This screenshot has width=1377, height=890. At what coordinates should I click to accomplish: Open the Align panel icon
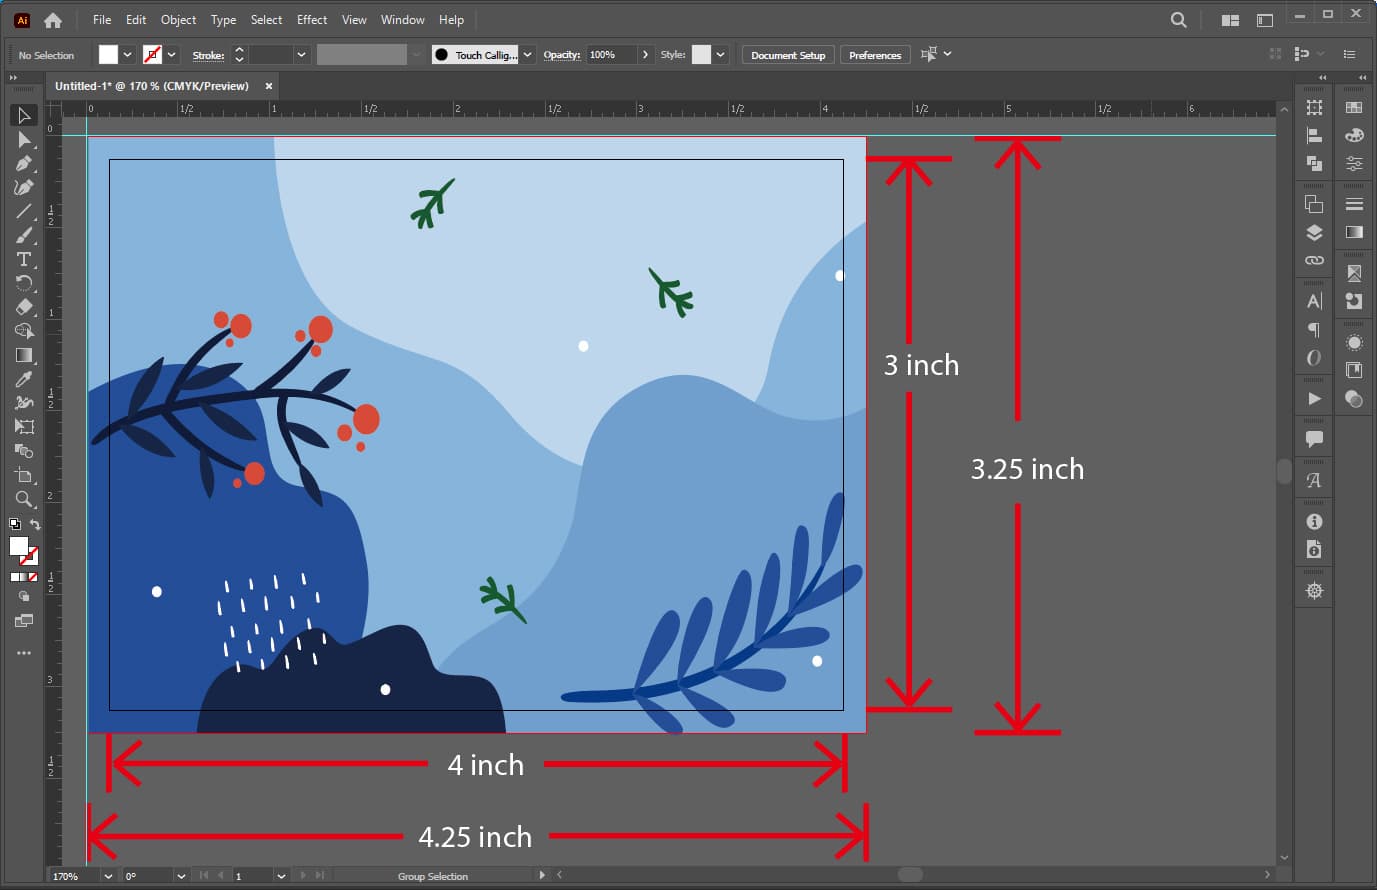(1314, 136)
